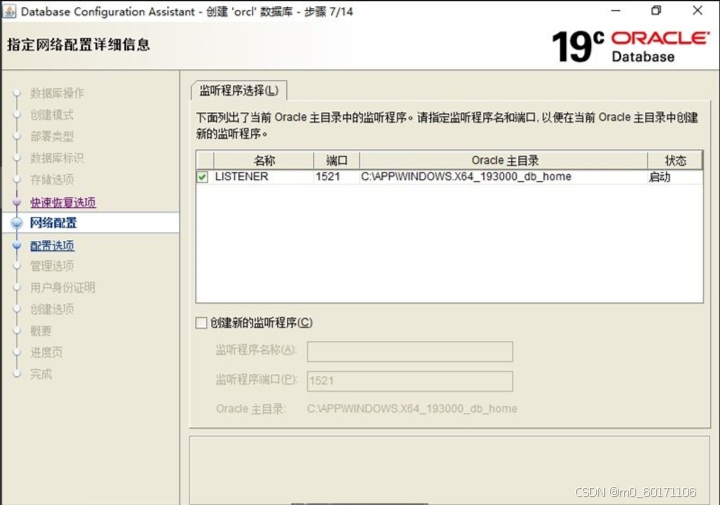Viewport: 720px width, 505px height.
Task: Minimize the Database Configuration Assistant window
Action: coord(616,11)
